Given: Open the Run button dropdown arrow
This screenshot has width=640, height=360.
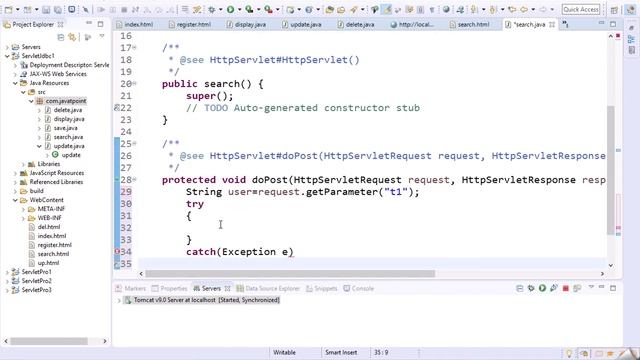Looking at the screenshot, I should (x=239, y=9).
